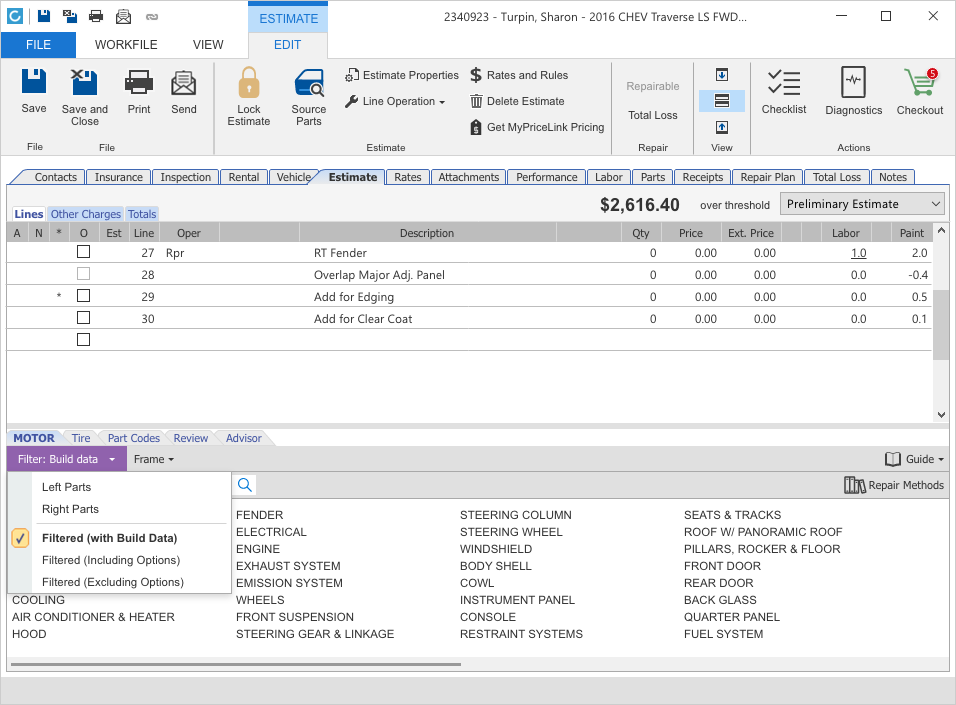Screen dimensions: 956x705
Task: Check the box on line 27 RT Fender
Action: (x=84, y=253)
